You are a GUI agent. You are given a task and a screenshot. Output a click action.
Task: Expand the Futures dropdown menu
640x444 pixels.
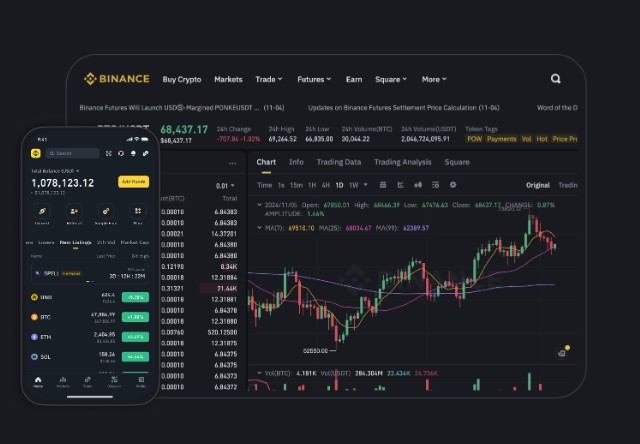(x=314, y=79)
